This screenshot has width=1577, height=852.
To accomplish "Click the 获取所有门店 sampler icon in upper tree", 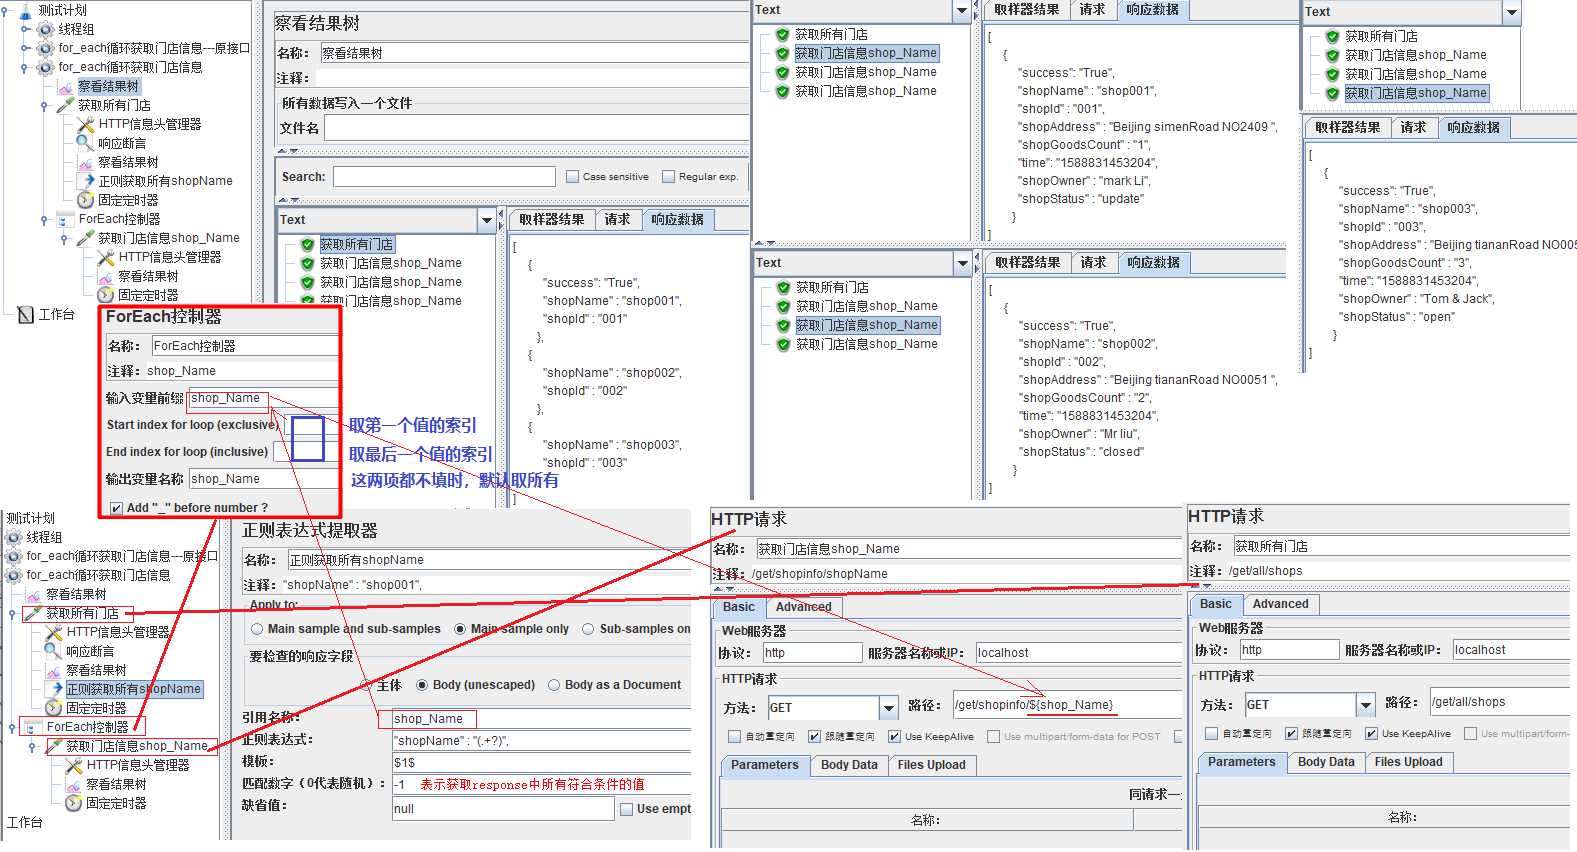I will click(x=66, y=105).
